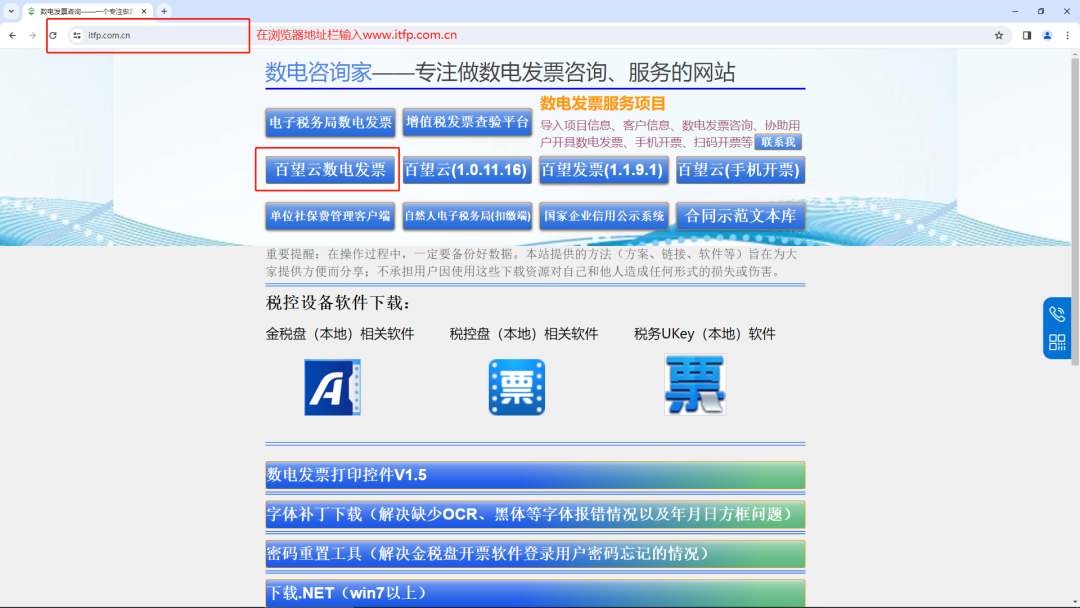The width and height of the screenshot is (1080, 608).
Task: Open 增值税发票查验平台 button
Action: point(467,122)
